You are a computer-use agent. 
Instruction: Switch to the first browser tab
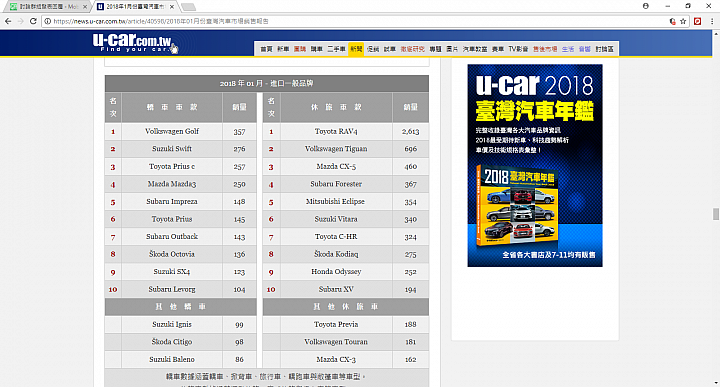pyautogui.click(x=47, y=6)
